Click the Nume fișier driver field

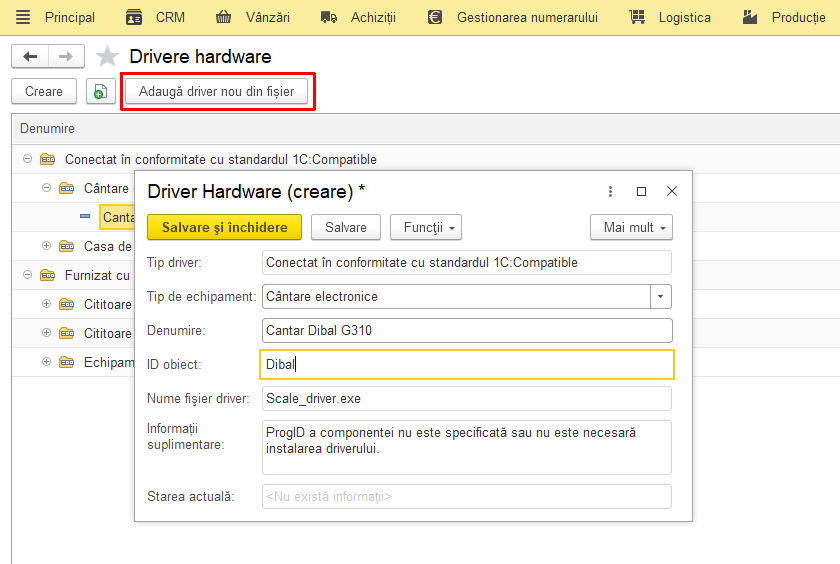pos(467,398)
